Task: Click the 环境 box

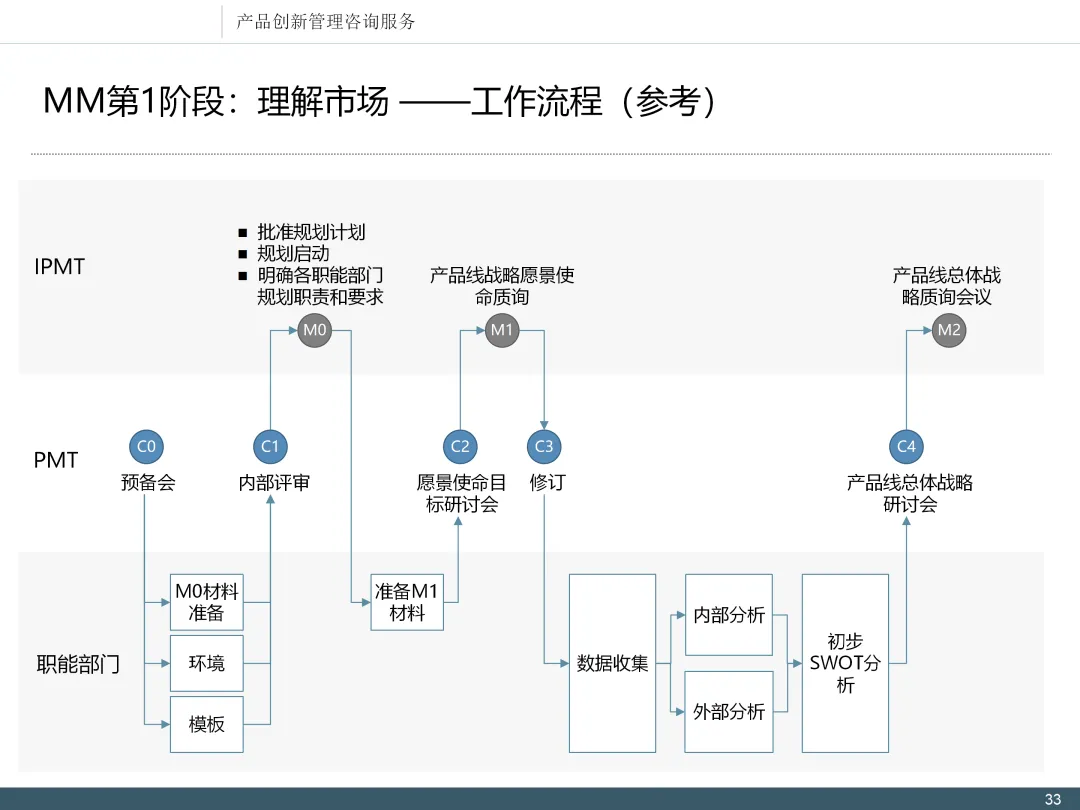Action: click(207, 663)
